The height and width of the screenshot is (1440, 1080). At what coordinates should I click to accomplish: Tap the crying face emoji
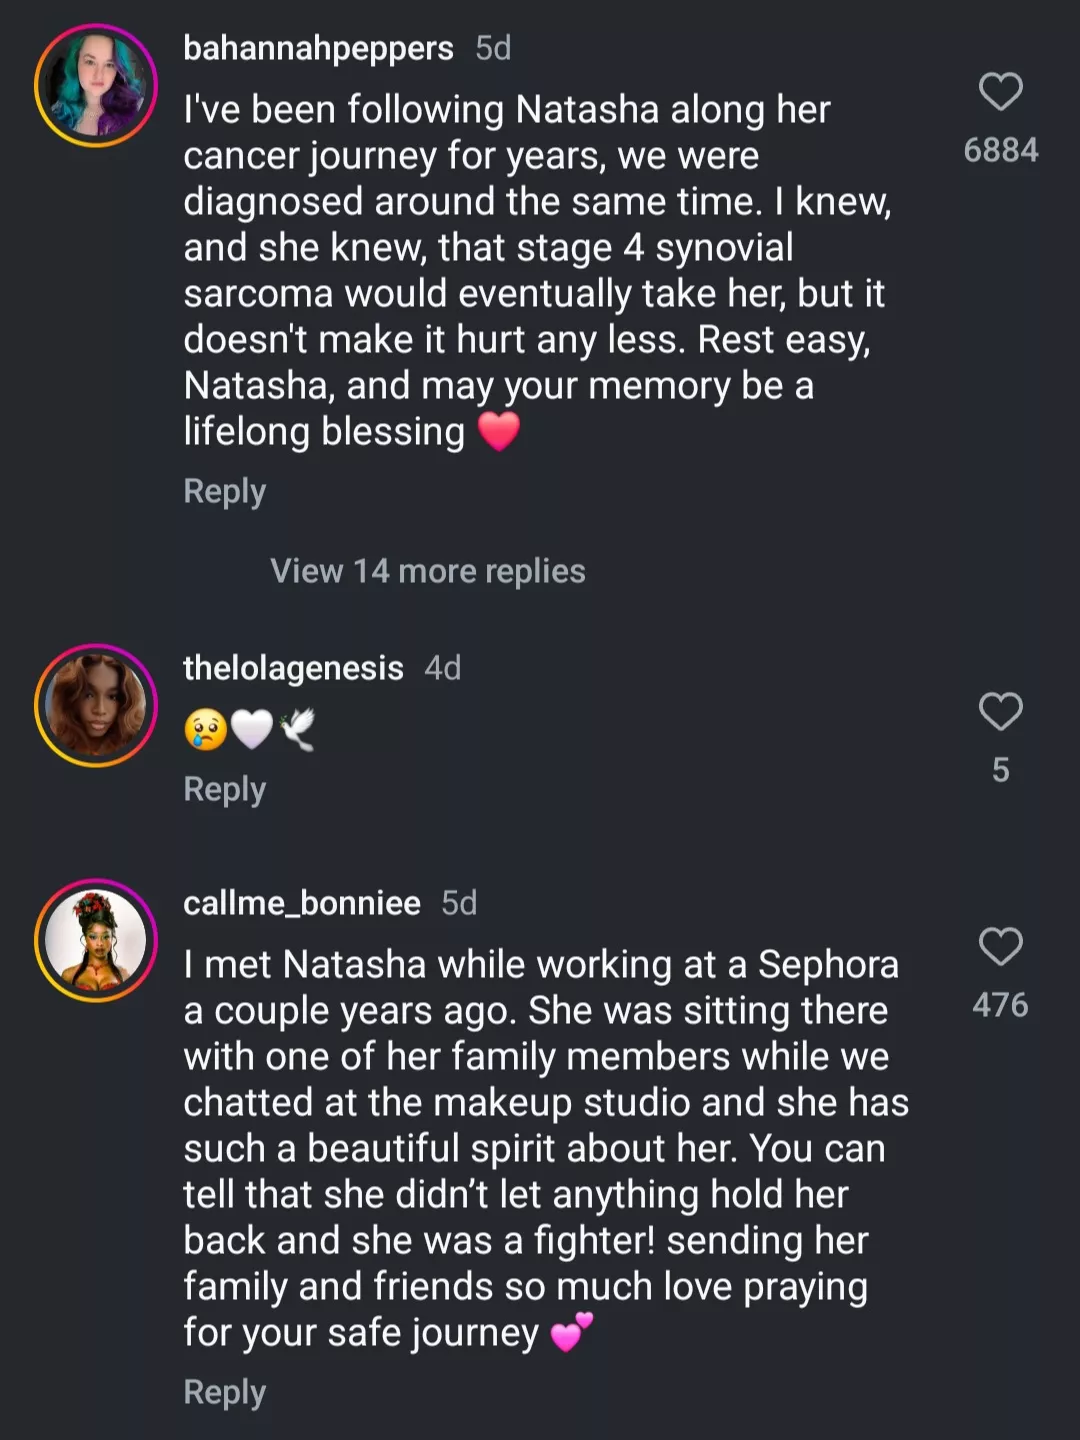point(204,730)
